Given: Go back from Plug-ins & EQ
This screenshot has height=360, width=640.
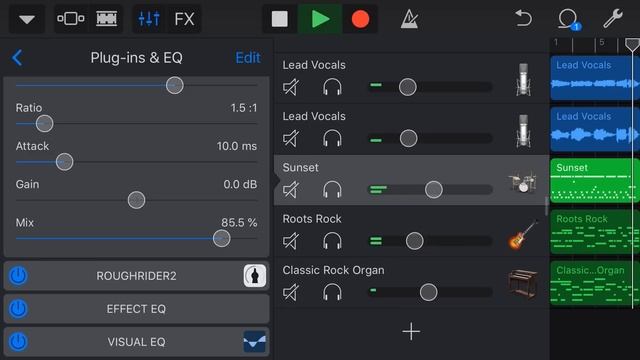Looking at the screenshot, I should coord(17,58).
